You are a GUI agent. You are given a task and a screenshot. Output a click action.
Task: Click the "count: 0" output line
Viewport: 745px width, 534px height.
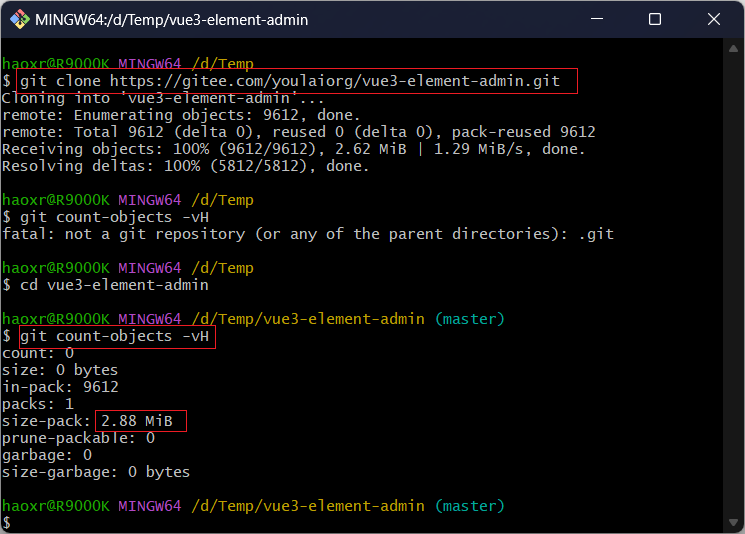[x=38, y=353]
